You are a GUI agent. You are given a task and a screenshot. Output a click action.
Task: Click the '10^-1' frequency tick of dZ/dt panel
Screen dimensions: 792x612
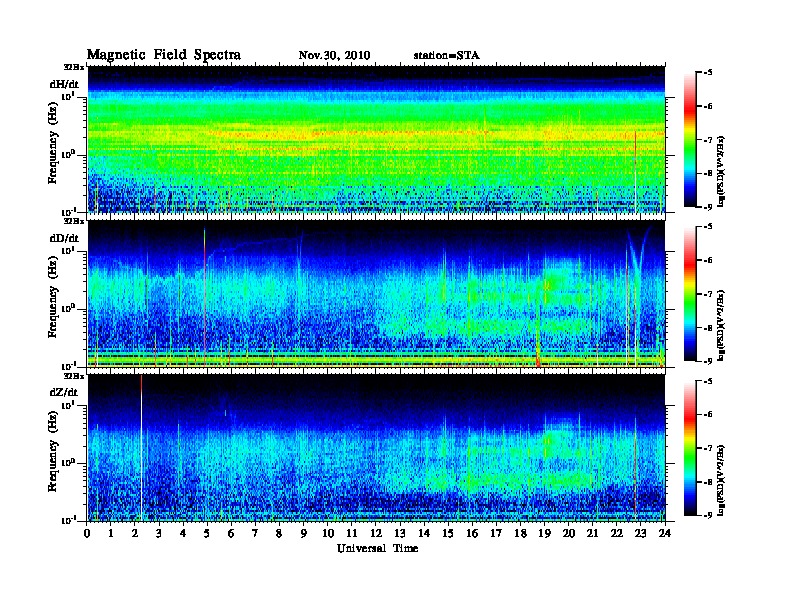coord(67,520)
